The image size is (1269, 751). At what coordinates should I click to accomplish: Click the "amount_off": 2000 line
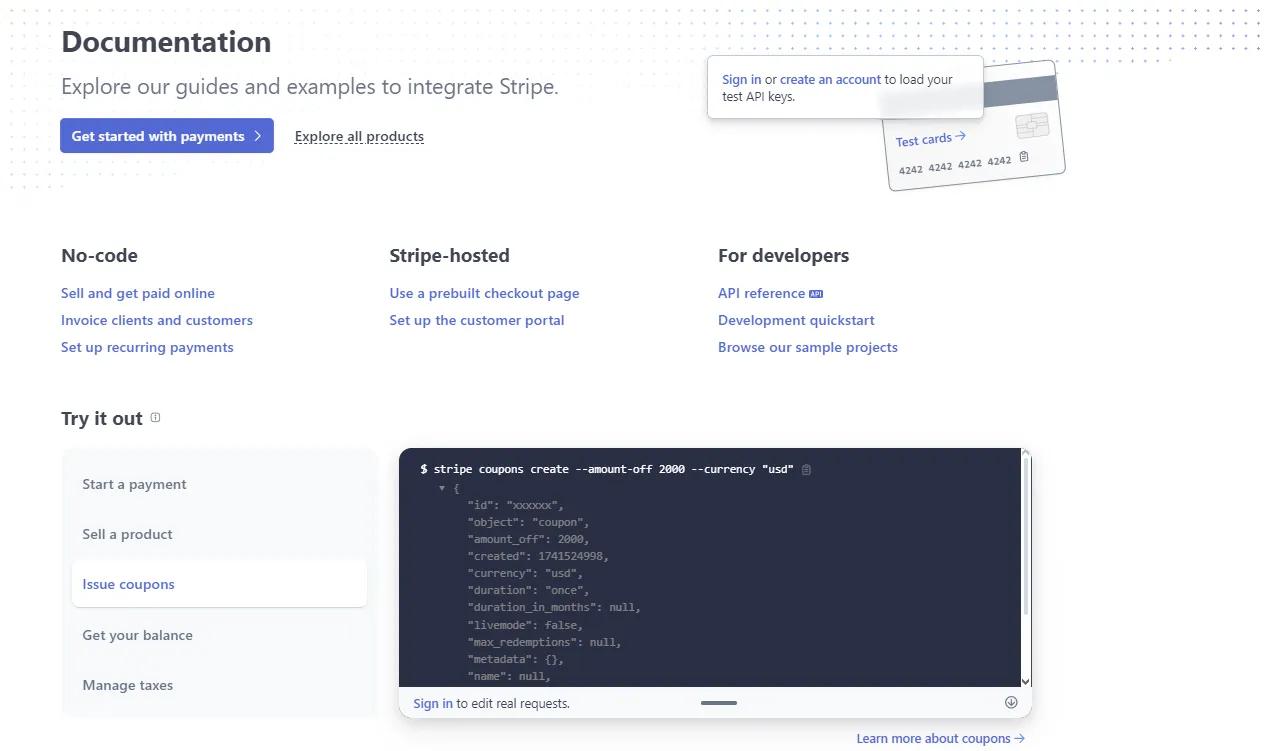click(529, 539)
